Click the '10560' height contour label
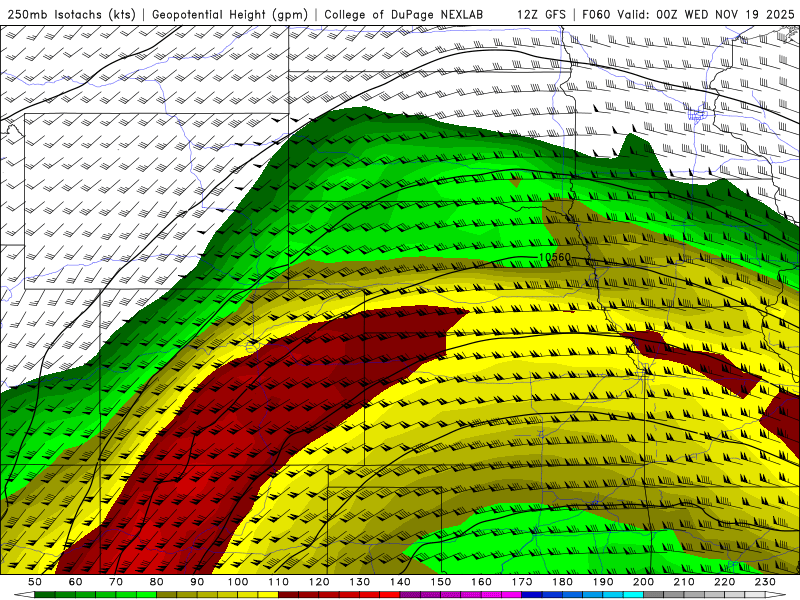The image size is (800, 600). coord(555,257)
